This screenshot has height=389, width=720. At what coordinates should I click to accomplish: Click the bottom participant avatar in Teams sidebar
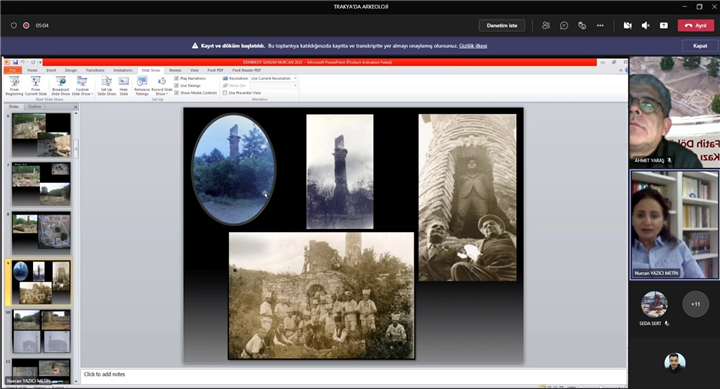tap(675, 362)
